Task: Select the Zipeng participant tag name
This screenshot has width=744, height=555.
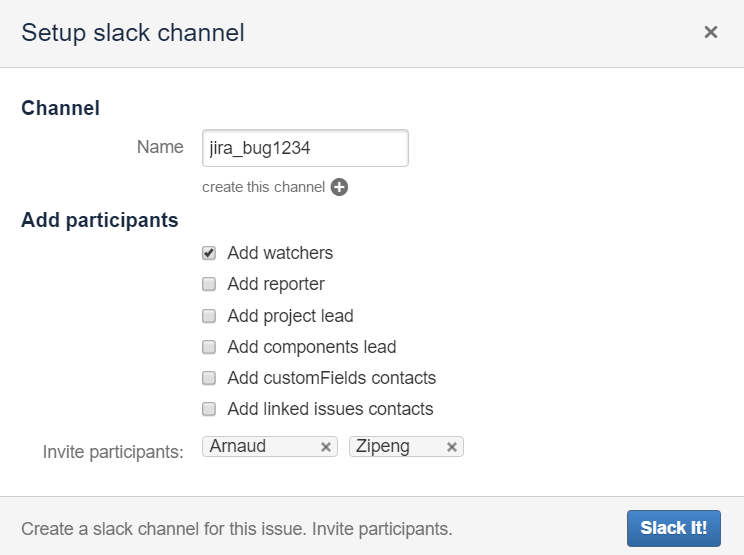Action: tap(383, 446)
